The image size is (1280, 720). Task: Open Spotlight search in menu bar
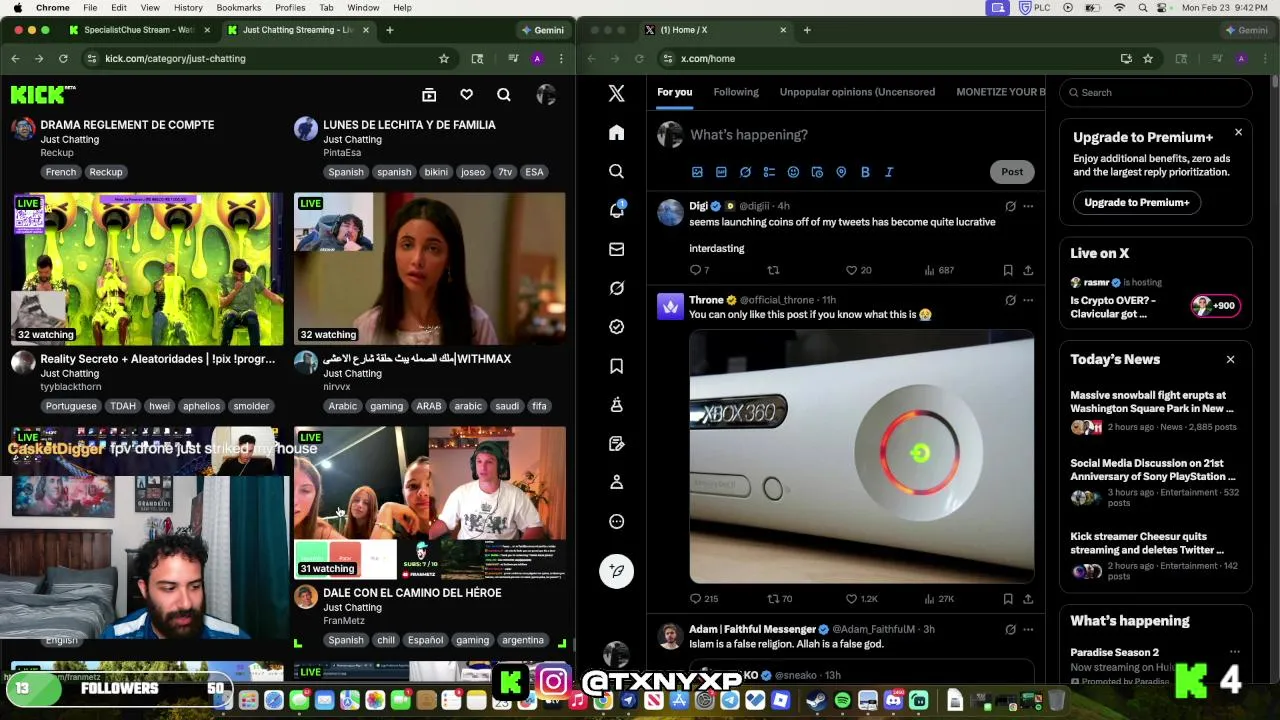coord(1142,8)
